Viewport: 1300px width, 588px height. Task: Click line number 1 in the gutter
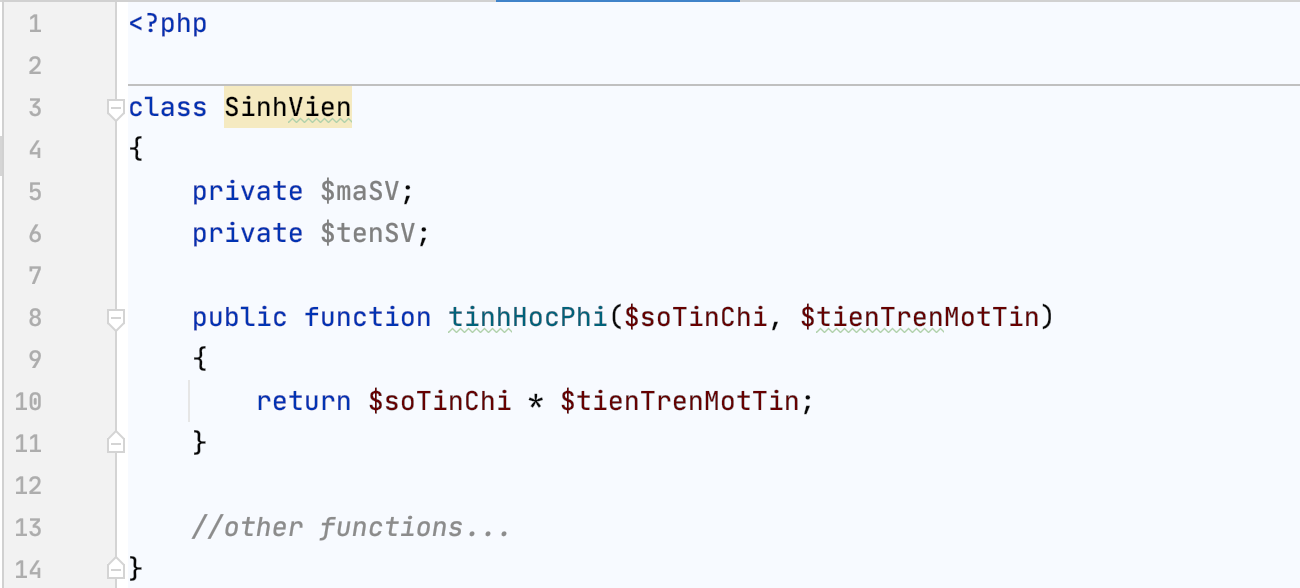[35, 24]
